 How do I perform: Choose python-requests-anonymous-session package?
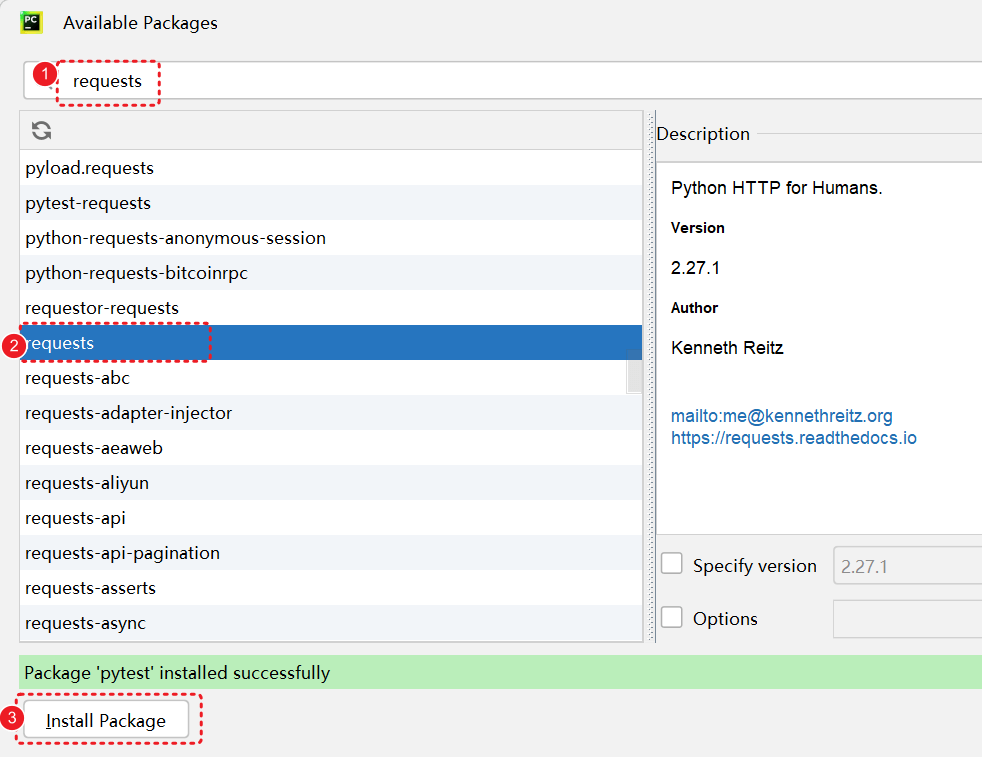176,238
